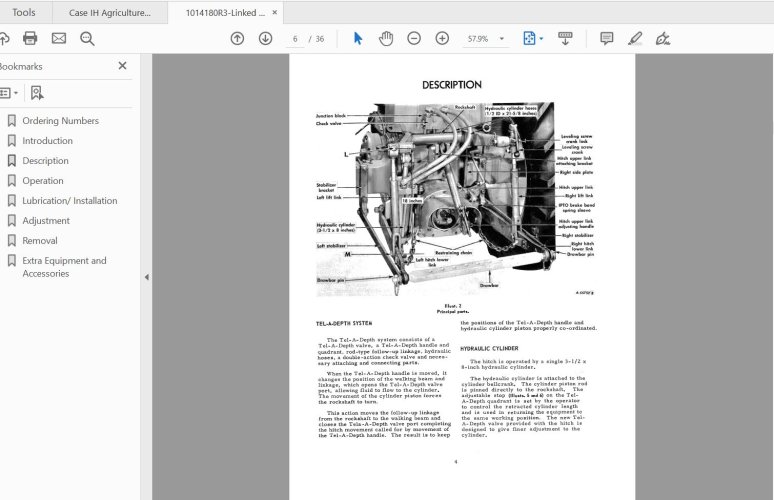
Task: Open the Tools tab
Action: tap(24, 12)
